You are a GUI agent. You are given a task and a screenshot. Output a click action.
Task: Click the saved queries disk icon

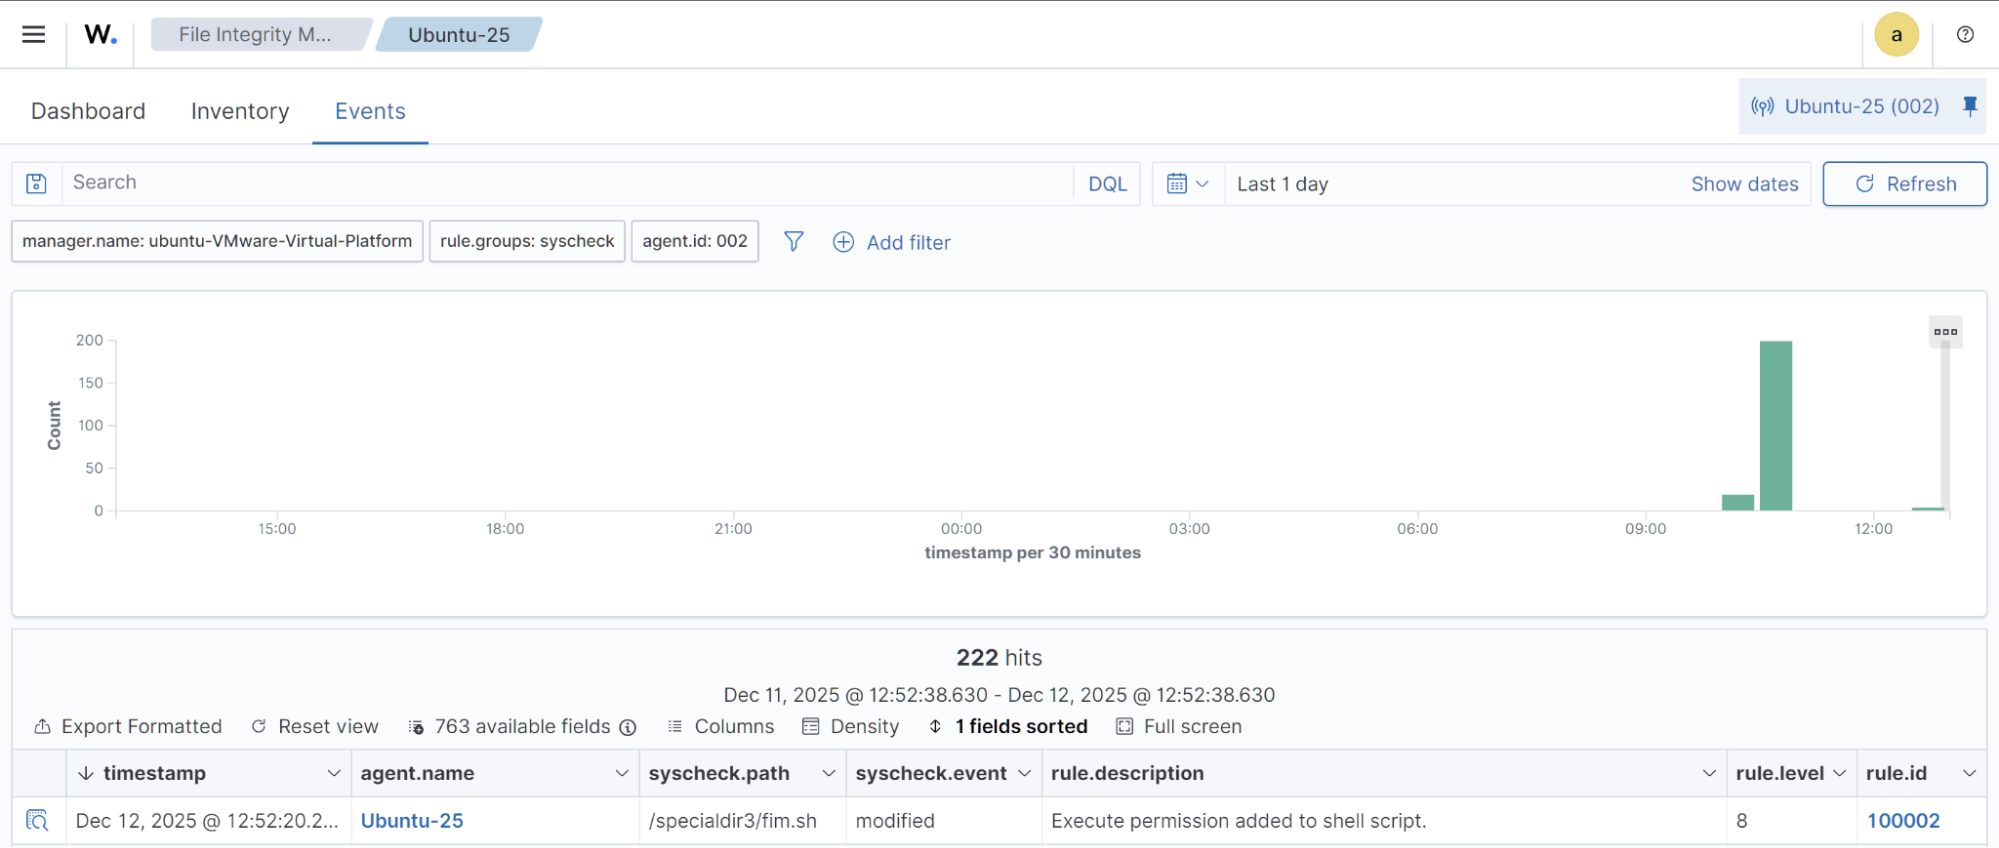pos(37,184)
